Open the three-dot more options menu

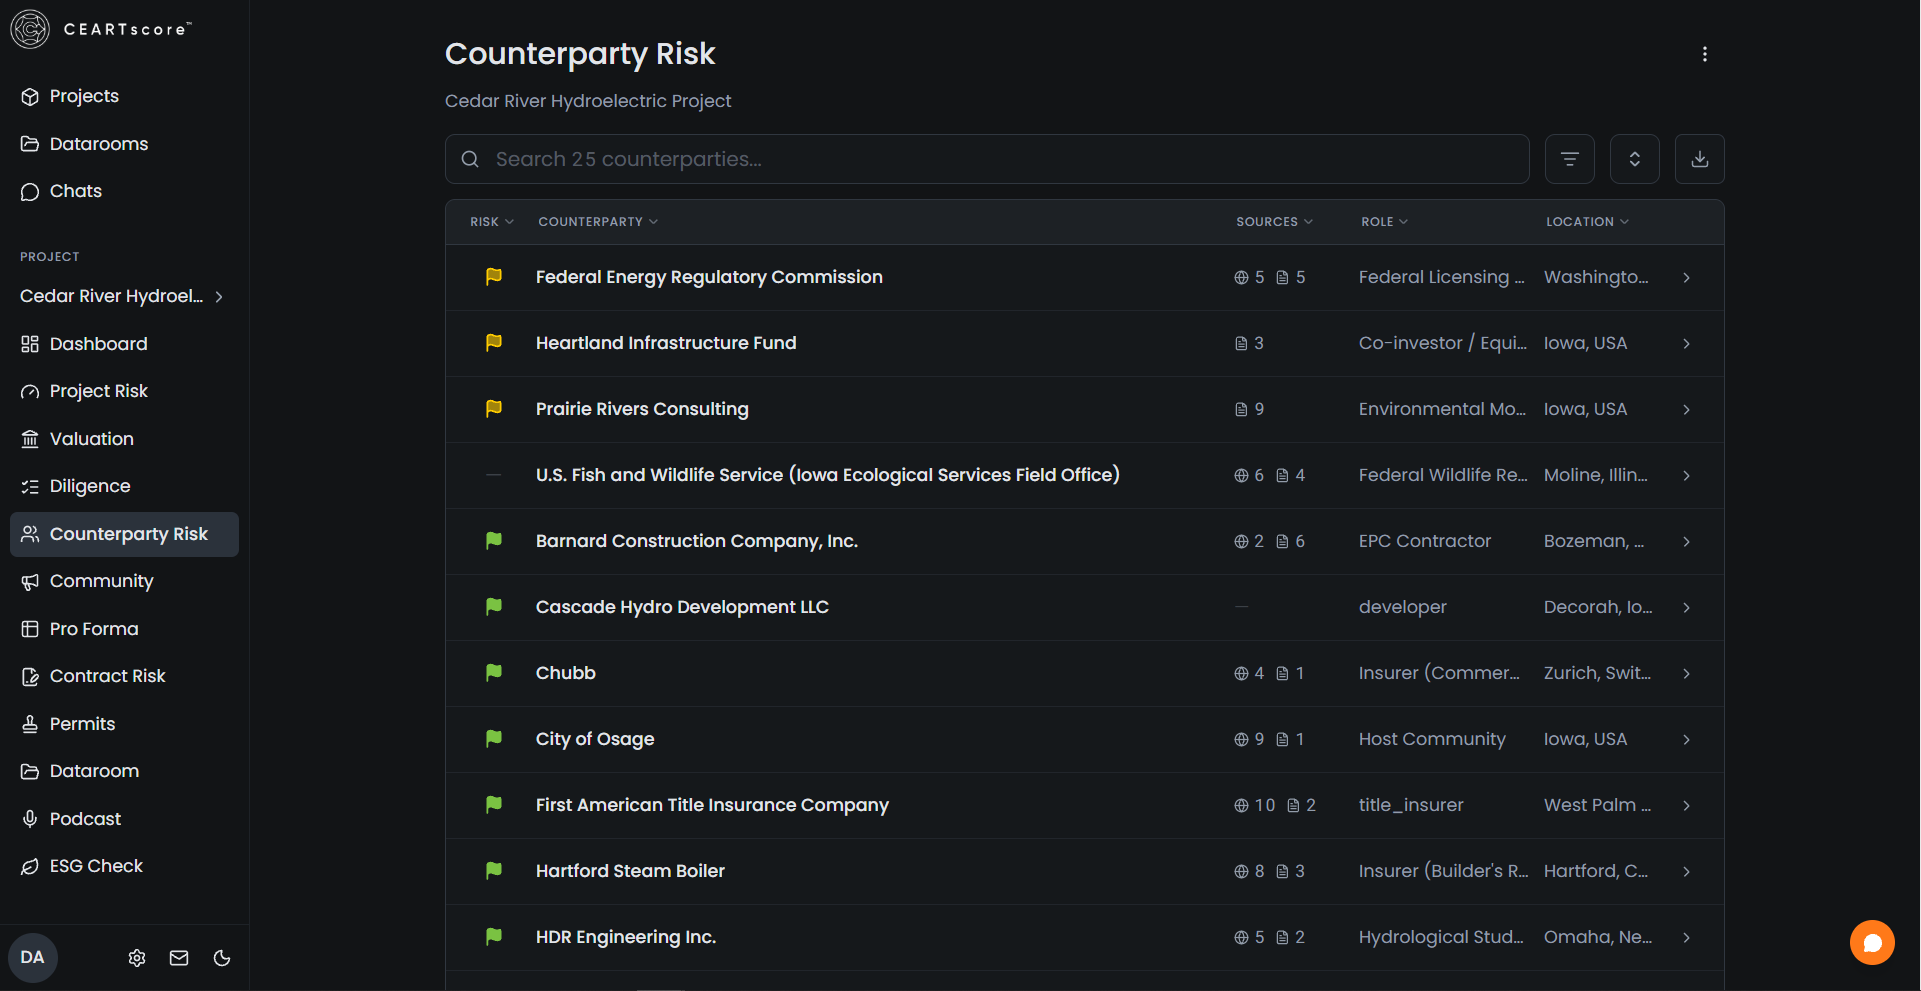click(1704, 54)
